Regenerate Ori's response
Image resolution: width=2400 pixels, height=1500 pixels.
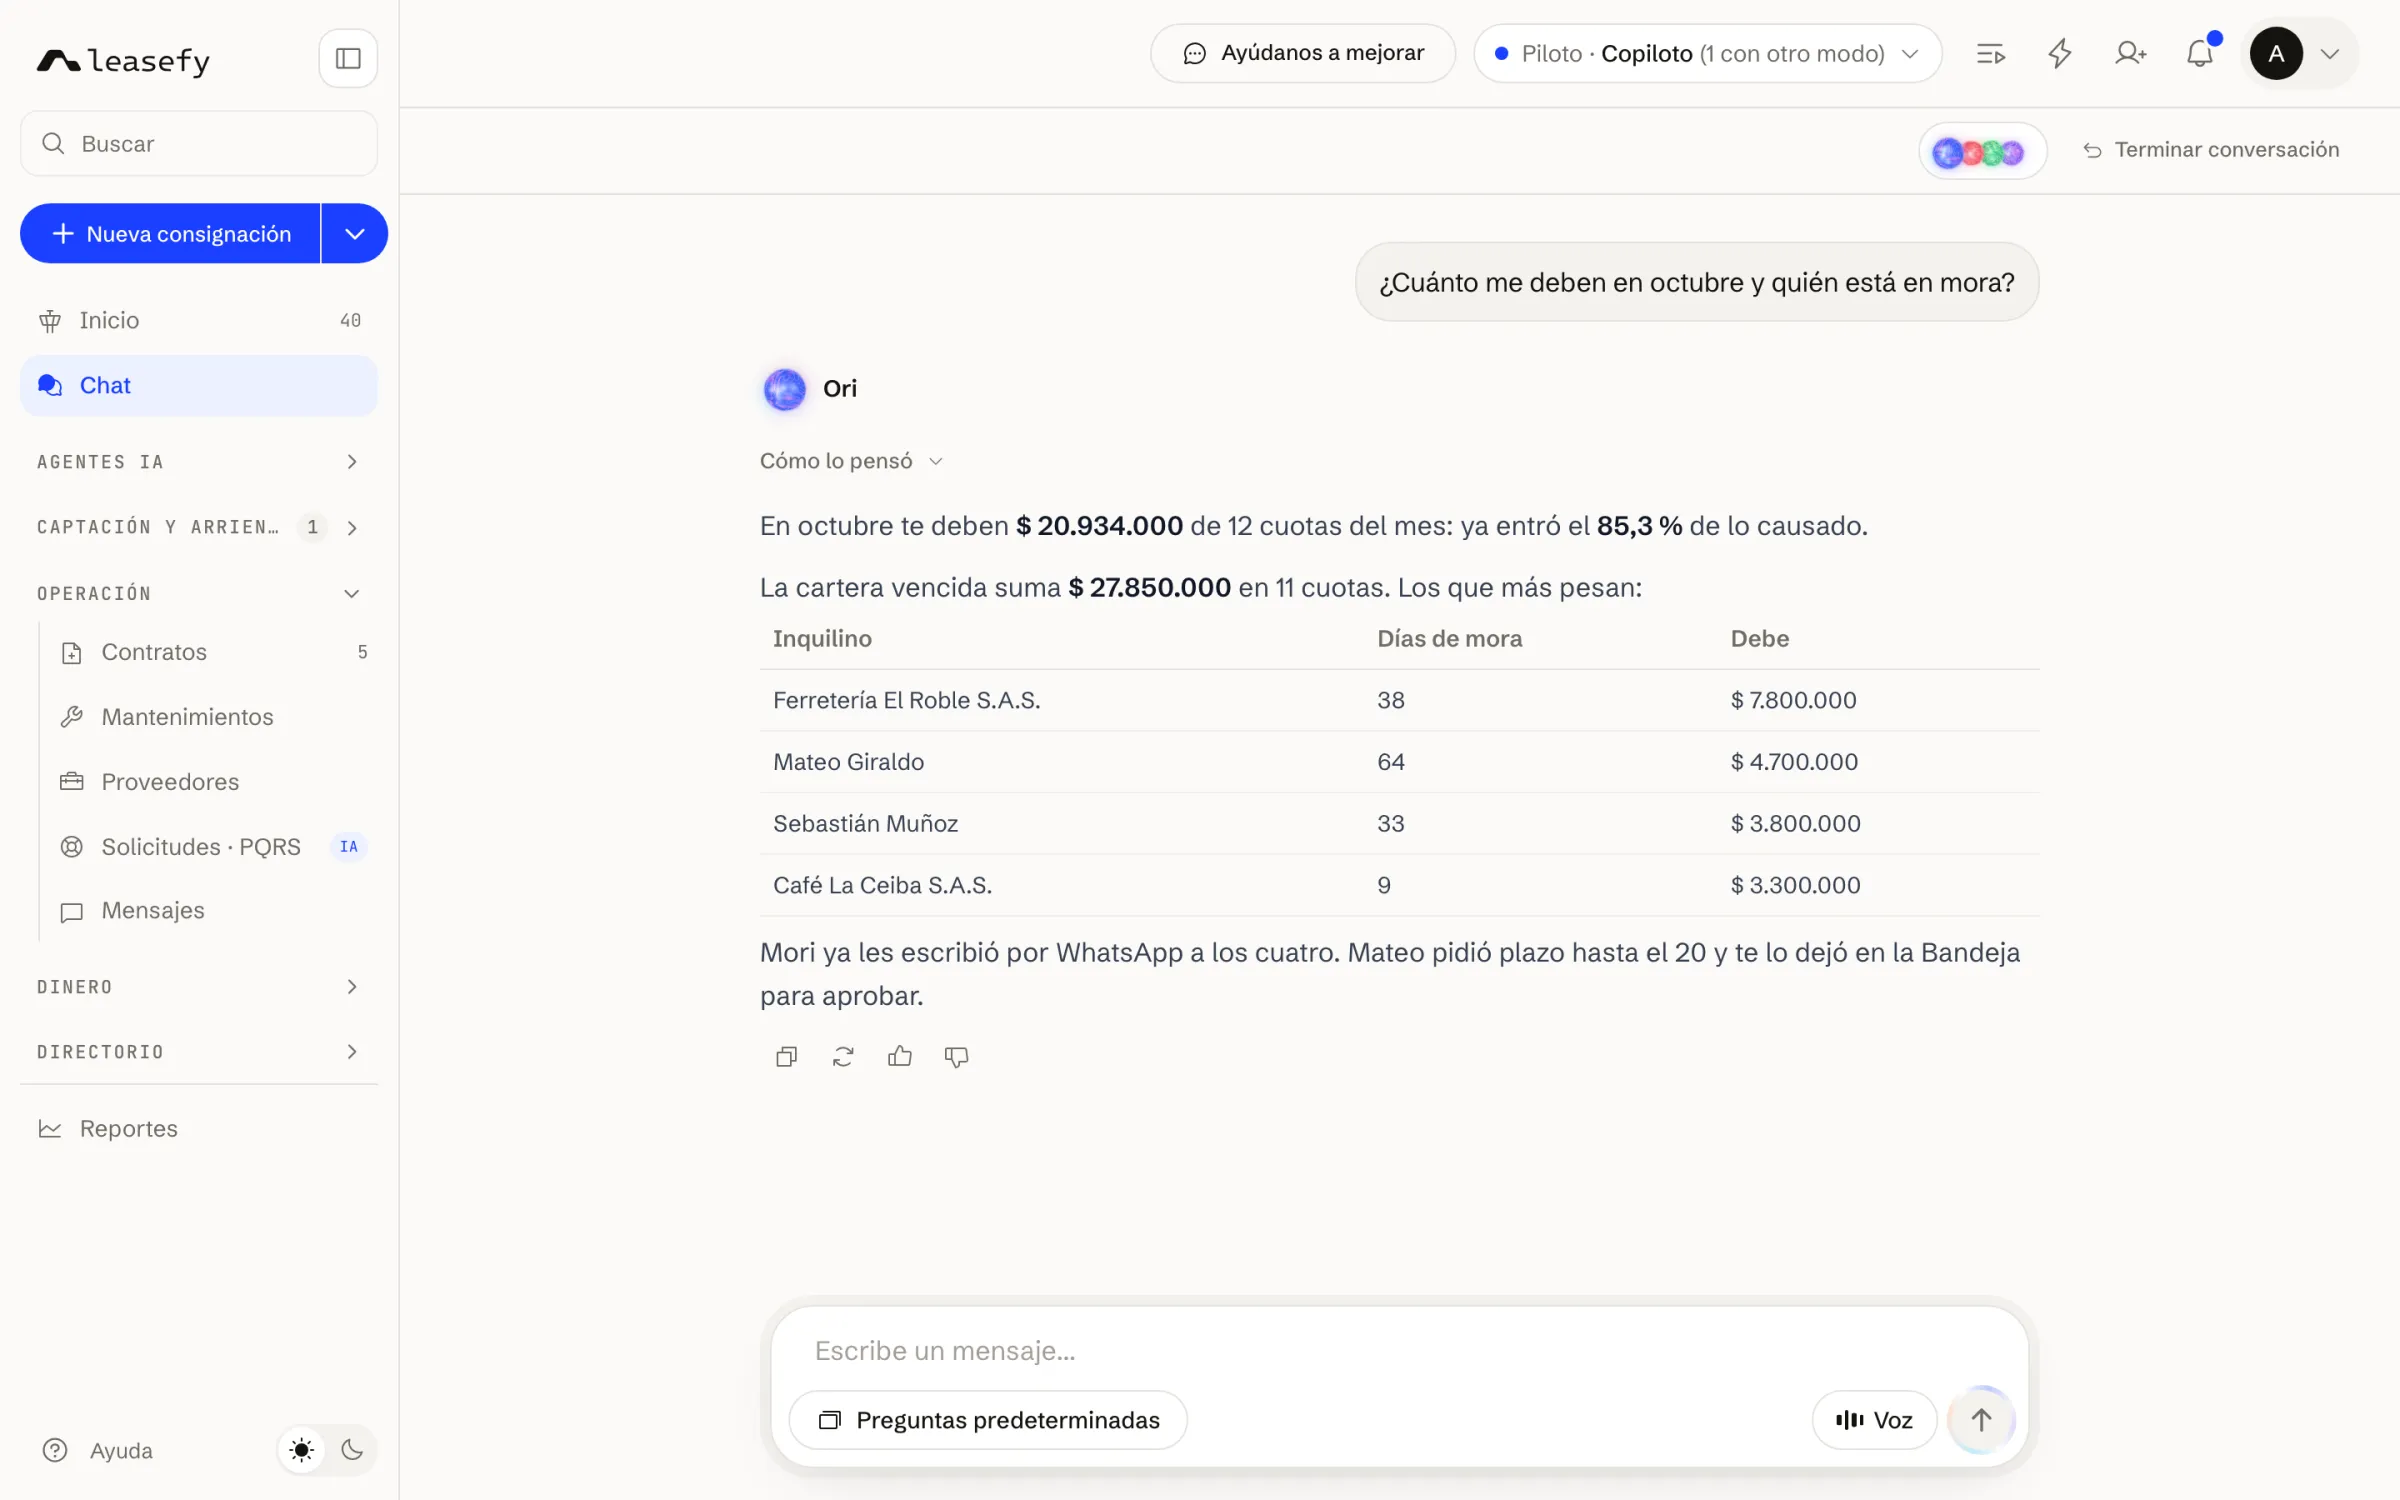tap(843, 1056)
